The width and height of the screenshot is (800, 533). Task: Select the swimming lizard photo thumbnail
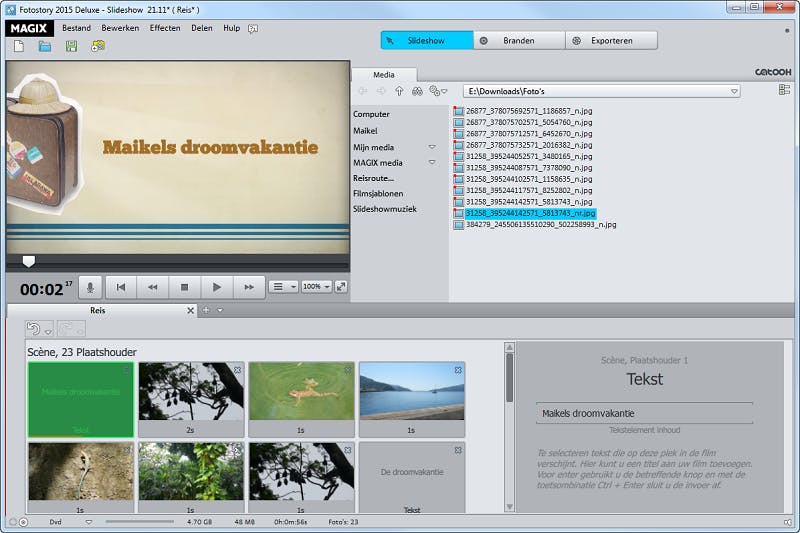[x=301, y=392]
